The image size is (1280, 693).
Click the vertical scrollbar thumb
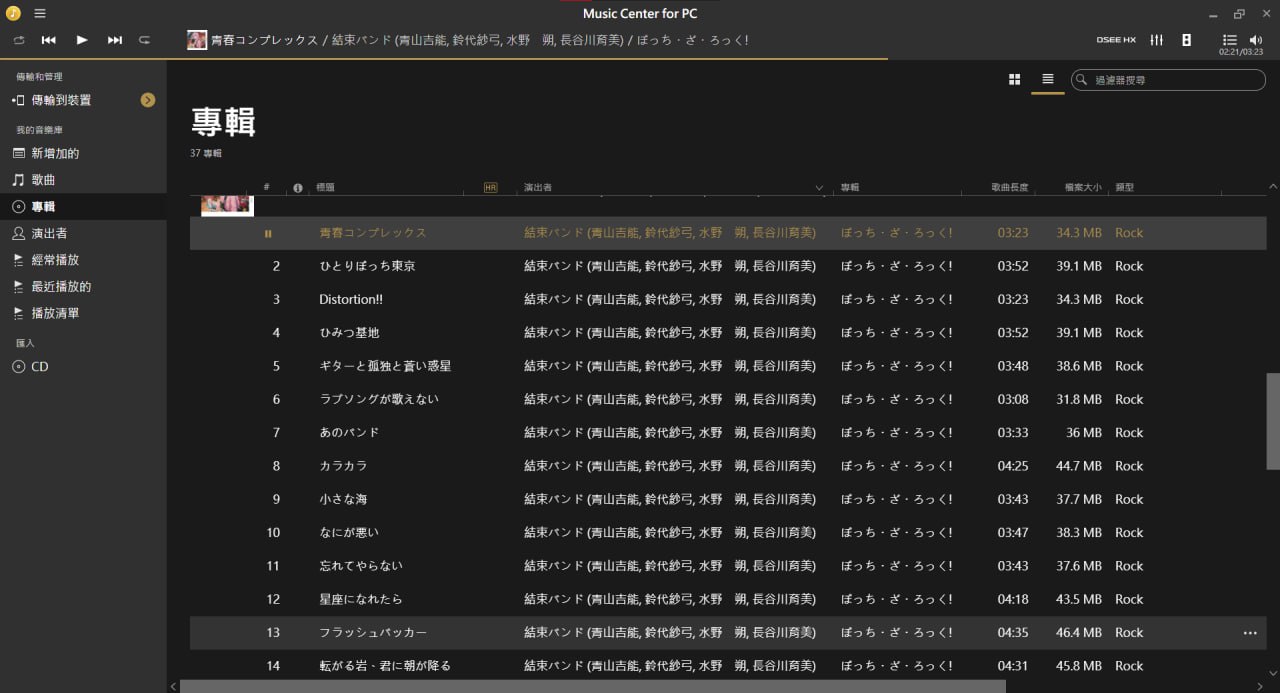[1273, 421]
